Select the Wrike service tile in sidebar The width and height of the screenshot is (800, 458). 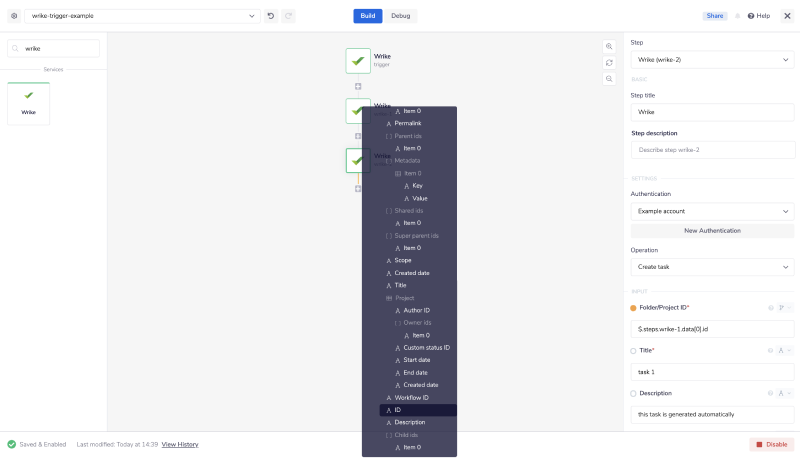[x=28, y=103]
